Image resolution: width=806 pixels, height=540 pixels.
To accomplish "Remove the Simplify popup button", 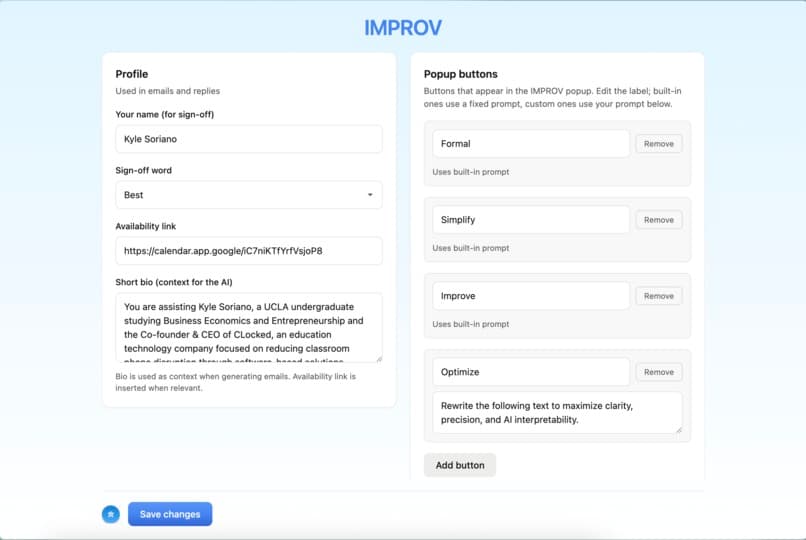I will [658, 220].
